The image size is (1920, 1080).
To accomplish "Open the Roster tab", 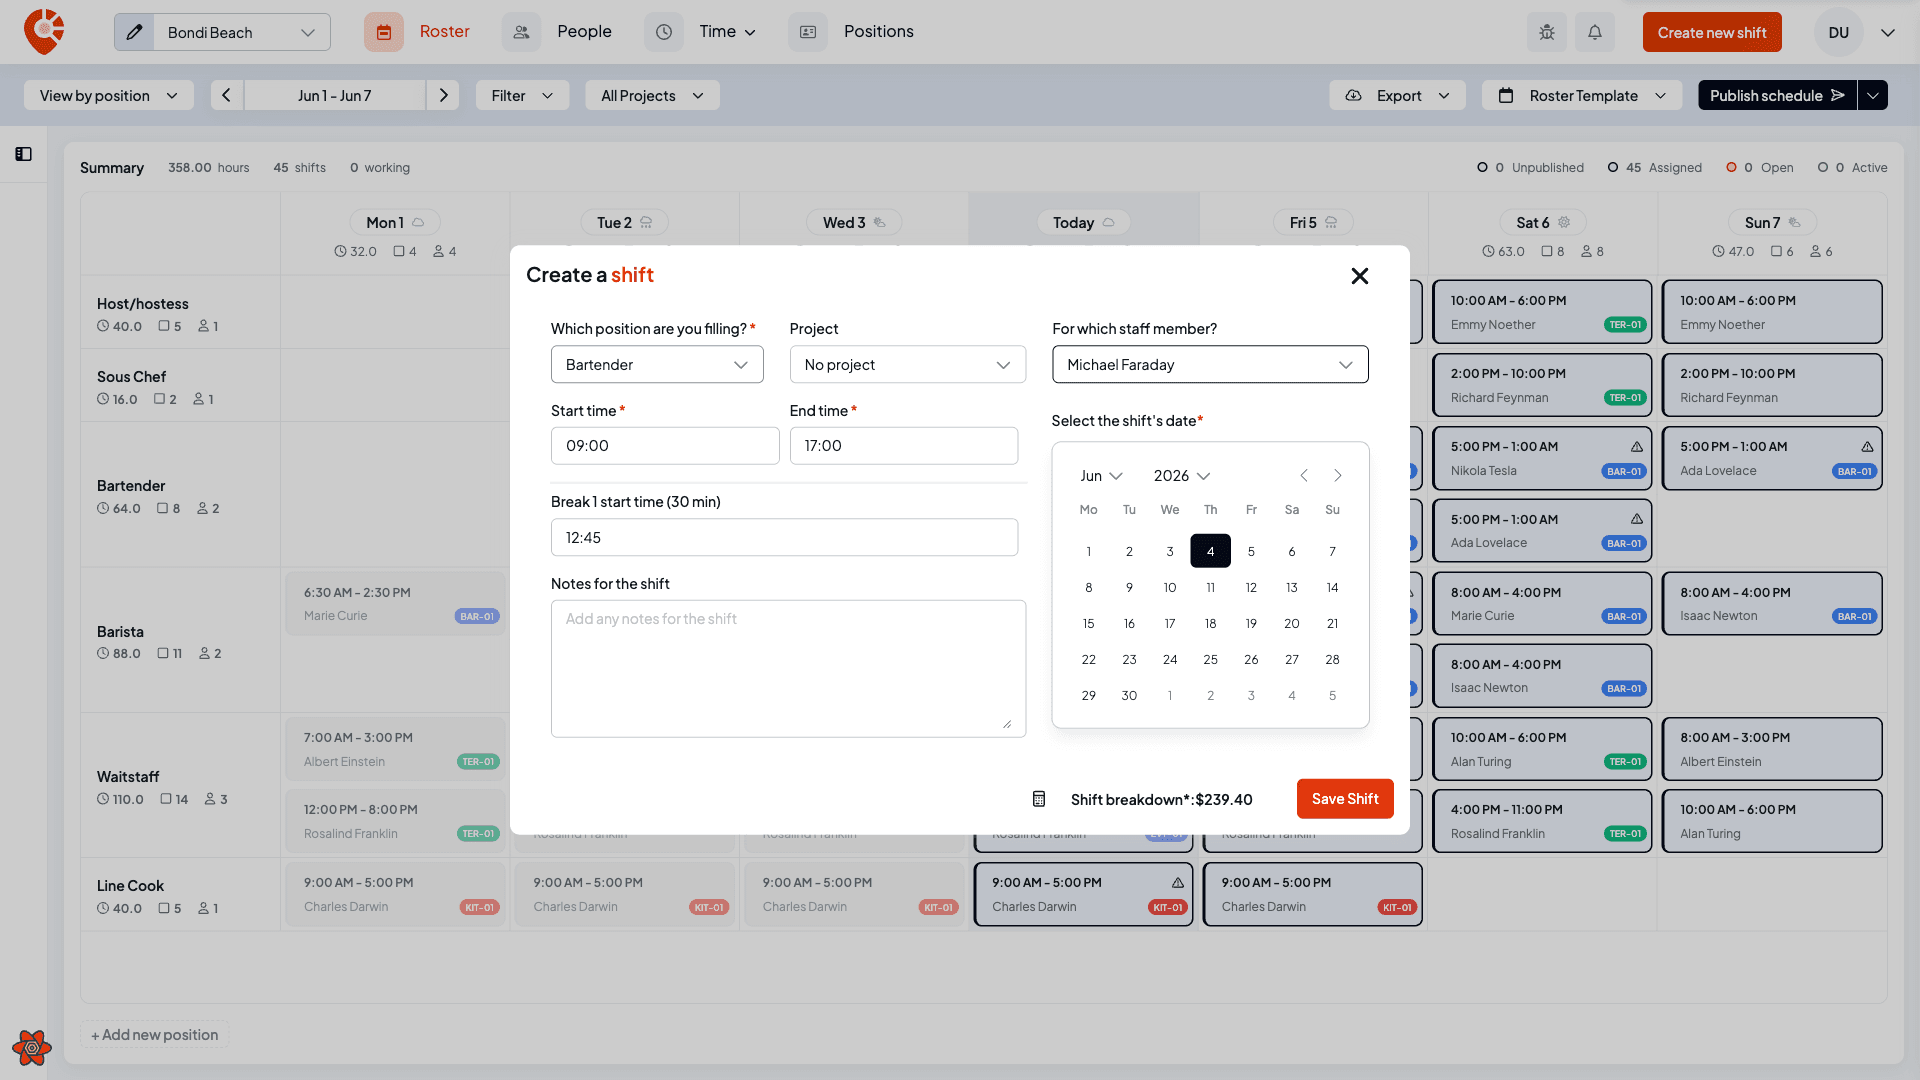I will coord(444,32).
